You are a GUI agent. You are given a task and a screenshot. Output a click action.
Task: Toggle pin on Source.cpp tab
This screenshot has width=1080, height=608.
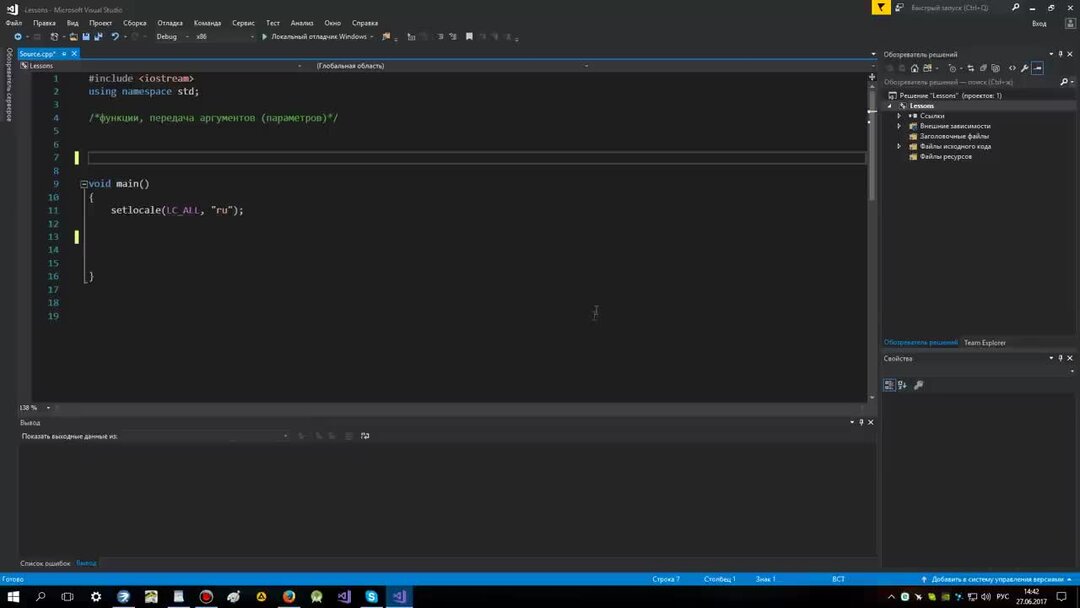[64, 54]
